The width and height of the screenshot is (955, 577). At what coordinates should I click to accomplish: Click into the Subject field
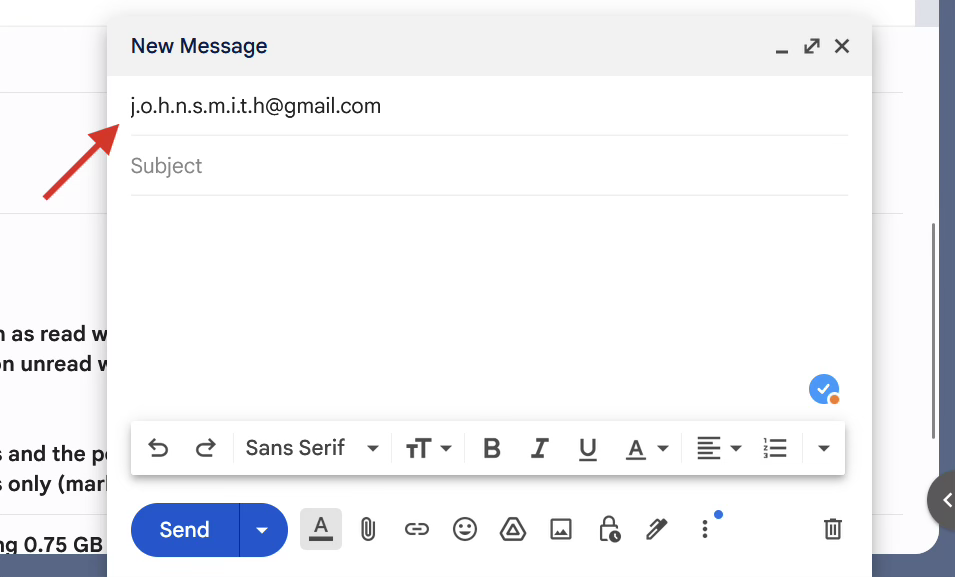coord(488,166)
